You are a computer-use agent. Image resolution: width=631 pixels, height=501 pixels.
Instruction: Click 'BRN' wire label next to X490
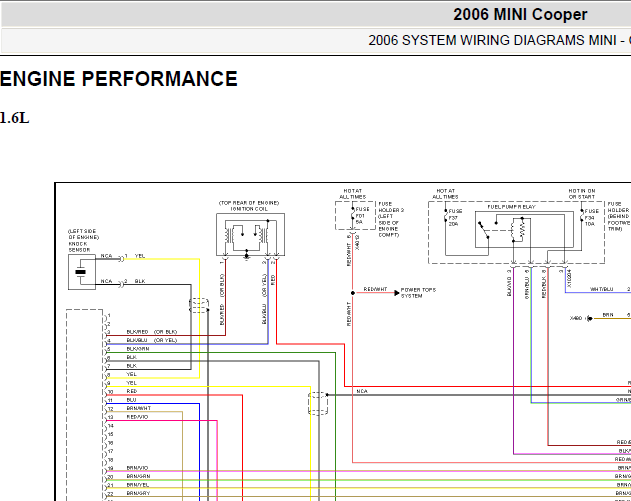click(608, 315)
